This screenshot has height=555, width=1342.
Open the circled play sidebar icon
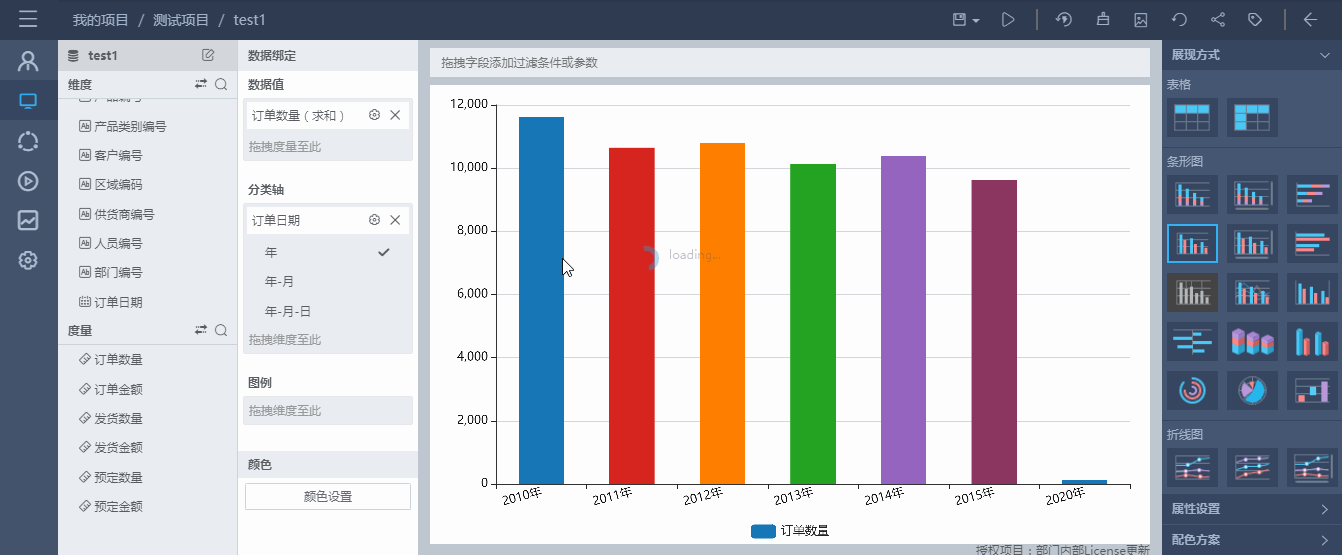[x=28, y=181]
